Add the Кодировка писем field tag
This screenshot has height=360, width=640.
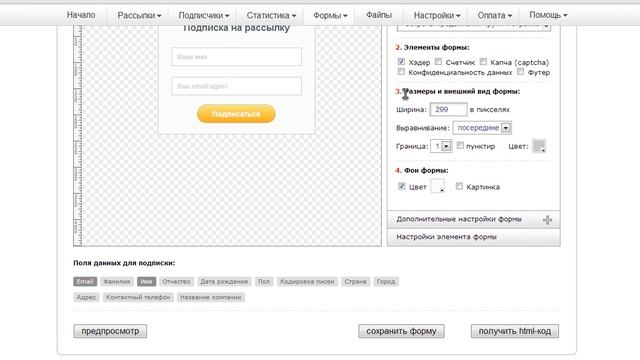point(307,282)
